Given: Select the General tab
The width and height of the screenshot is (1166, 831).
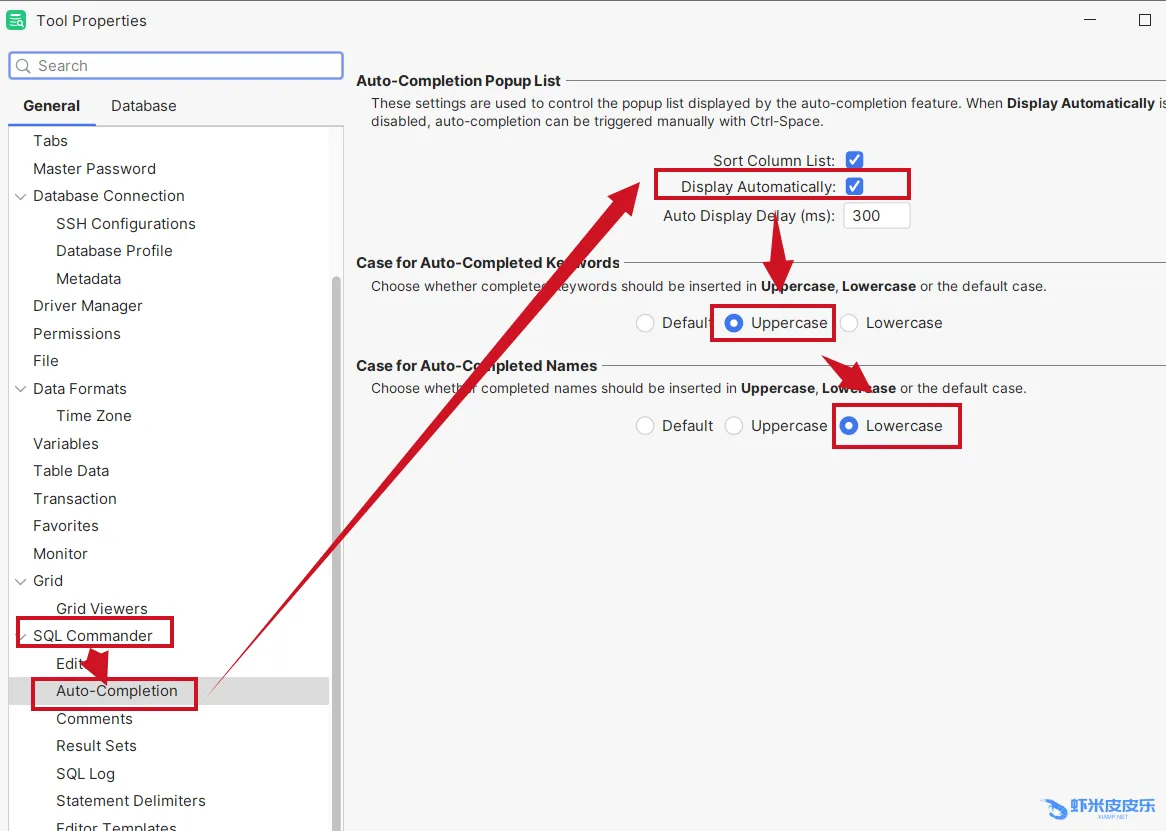Looking at the screenshot, I should (52, 106).
